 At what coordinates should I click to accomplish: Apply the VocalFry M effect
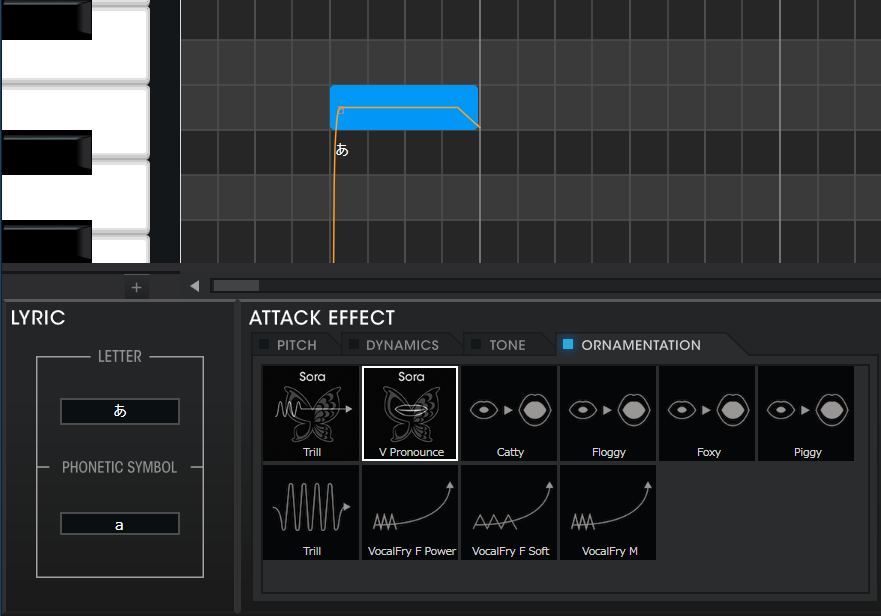pos(608,513)
